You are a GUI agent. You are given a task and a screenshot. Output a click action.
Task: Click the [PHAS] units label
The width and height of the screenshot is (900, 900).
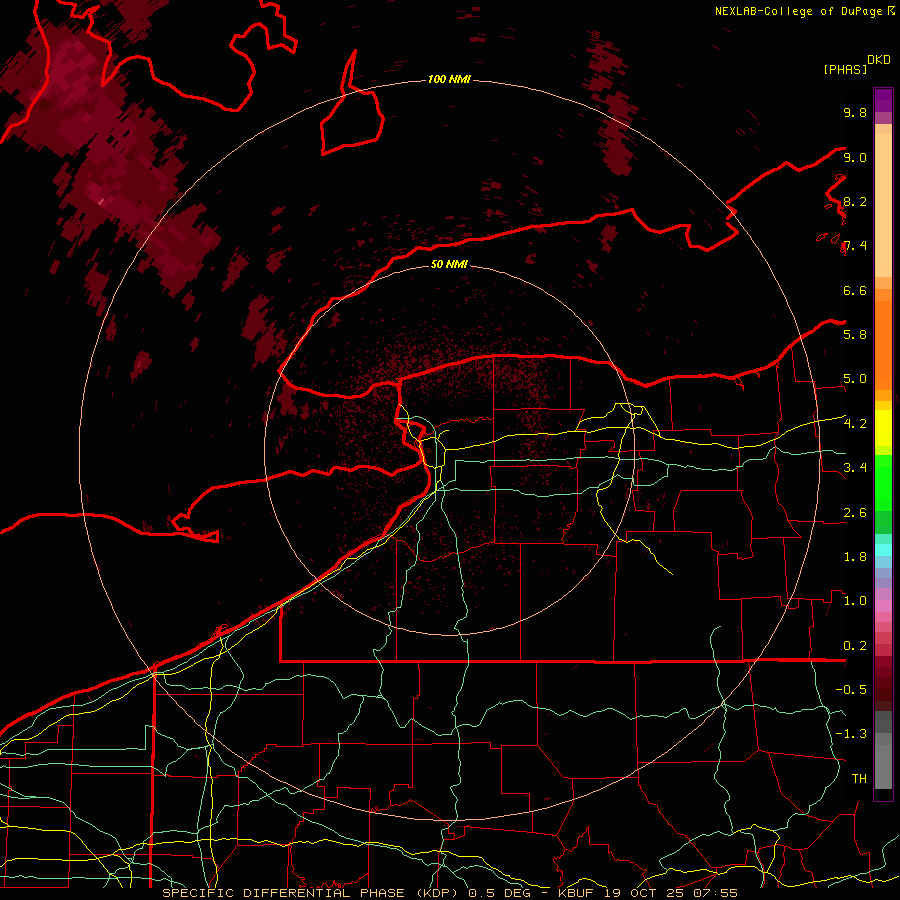point(845,69)
